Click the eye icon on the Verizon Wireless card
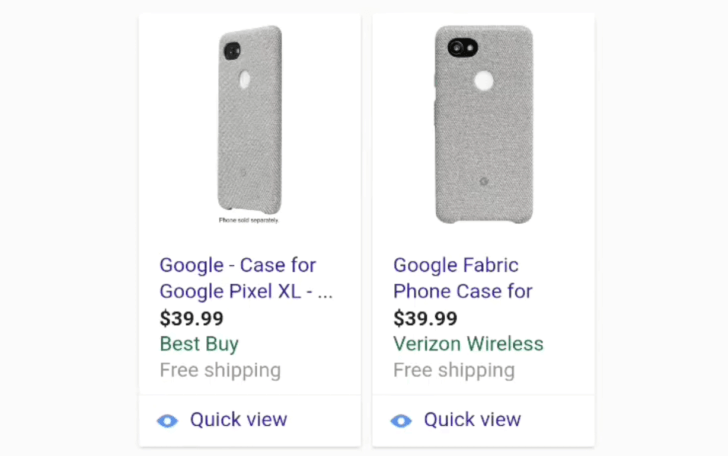728x456 pixels. coord(401,421)
